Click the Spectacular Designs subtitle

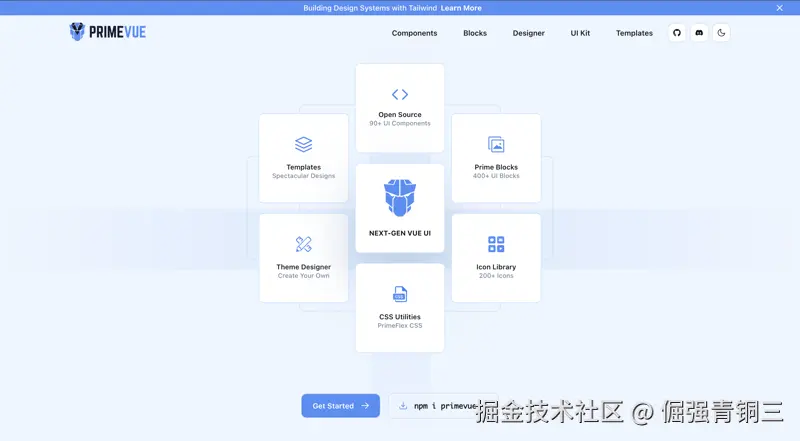[304, 176]
